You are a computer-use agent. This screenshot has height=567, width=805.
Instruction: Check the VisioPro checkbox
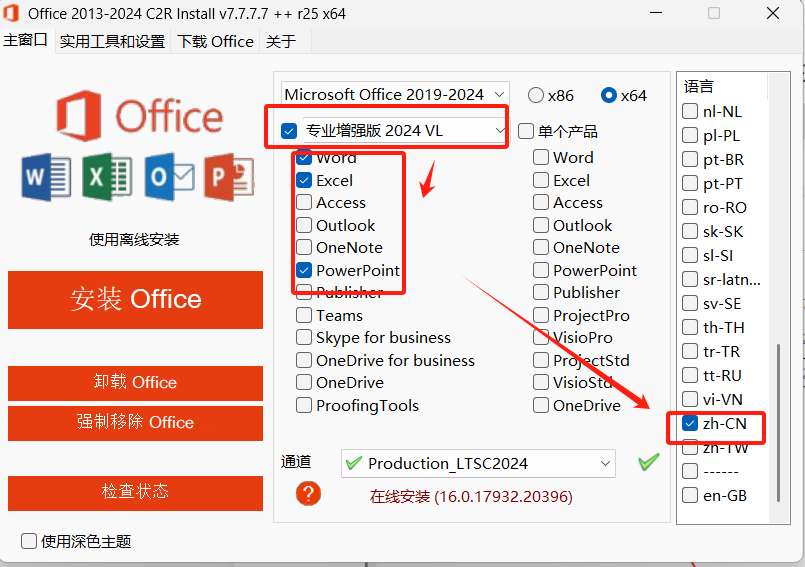(x=541, y=337)
